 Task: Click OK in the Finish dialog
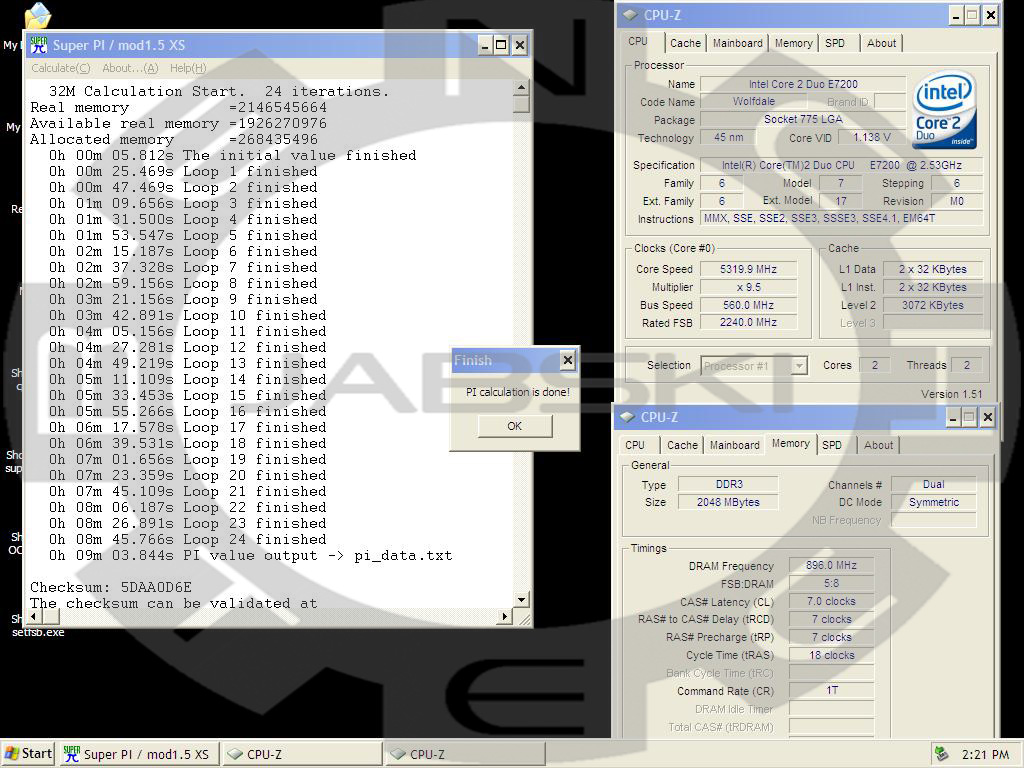point(515,426)
